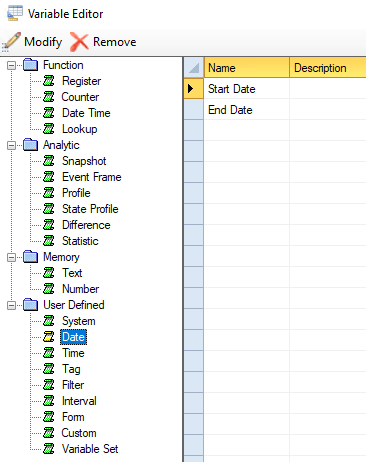This screenshot has width=366, height=462.
Task: Click the scroll icon beside System
Action: pos(49,321)
